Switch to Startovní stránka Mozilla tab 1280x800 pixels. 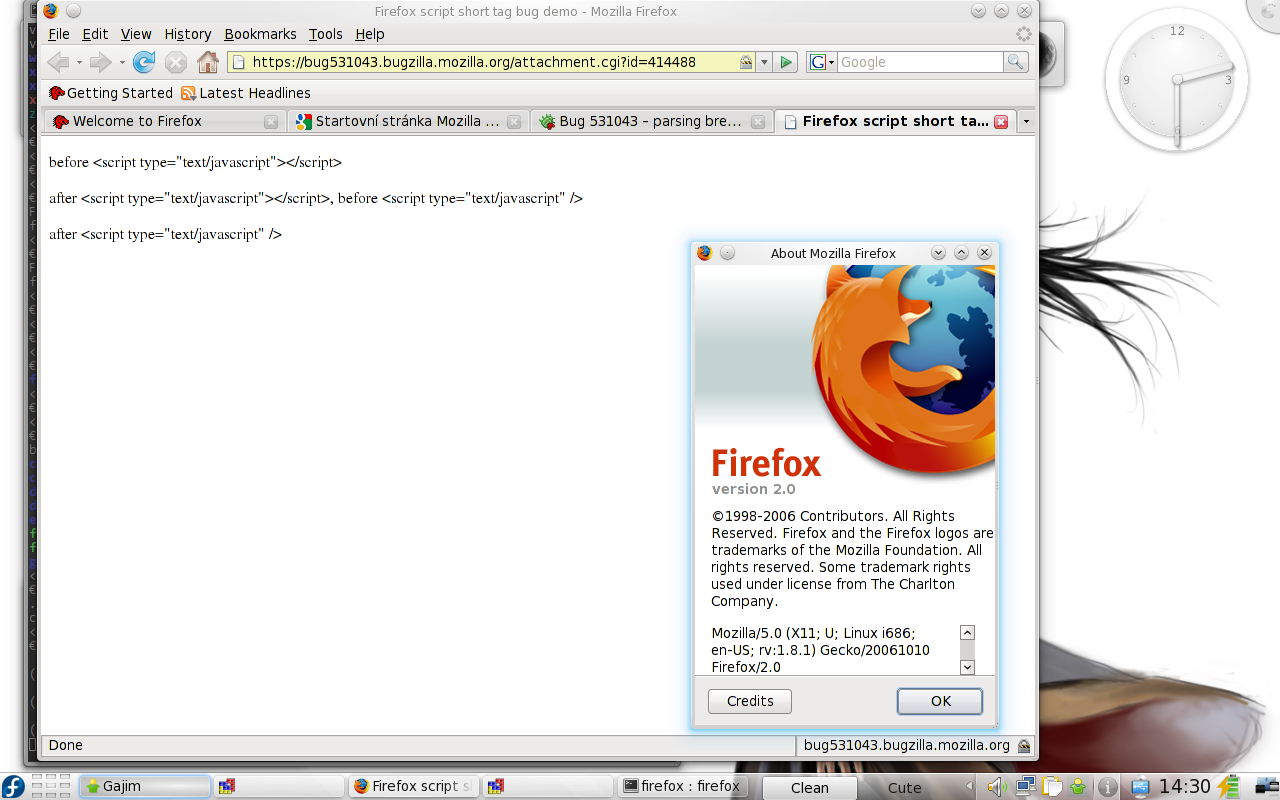tap(407, 122)
